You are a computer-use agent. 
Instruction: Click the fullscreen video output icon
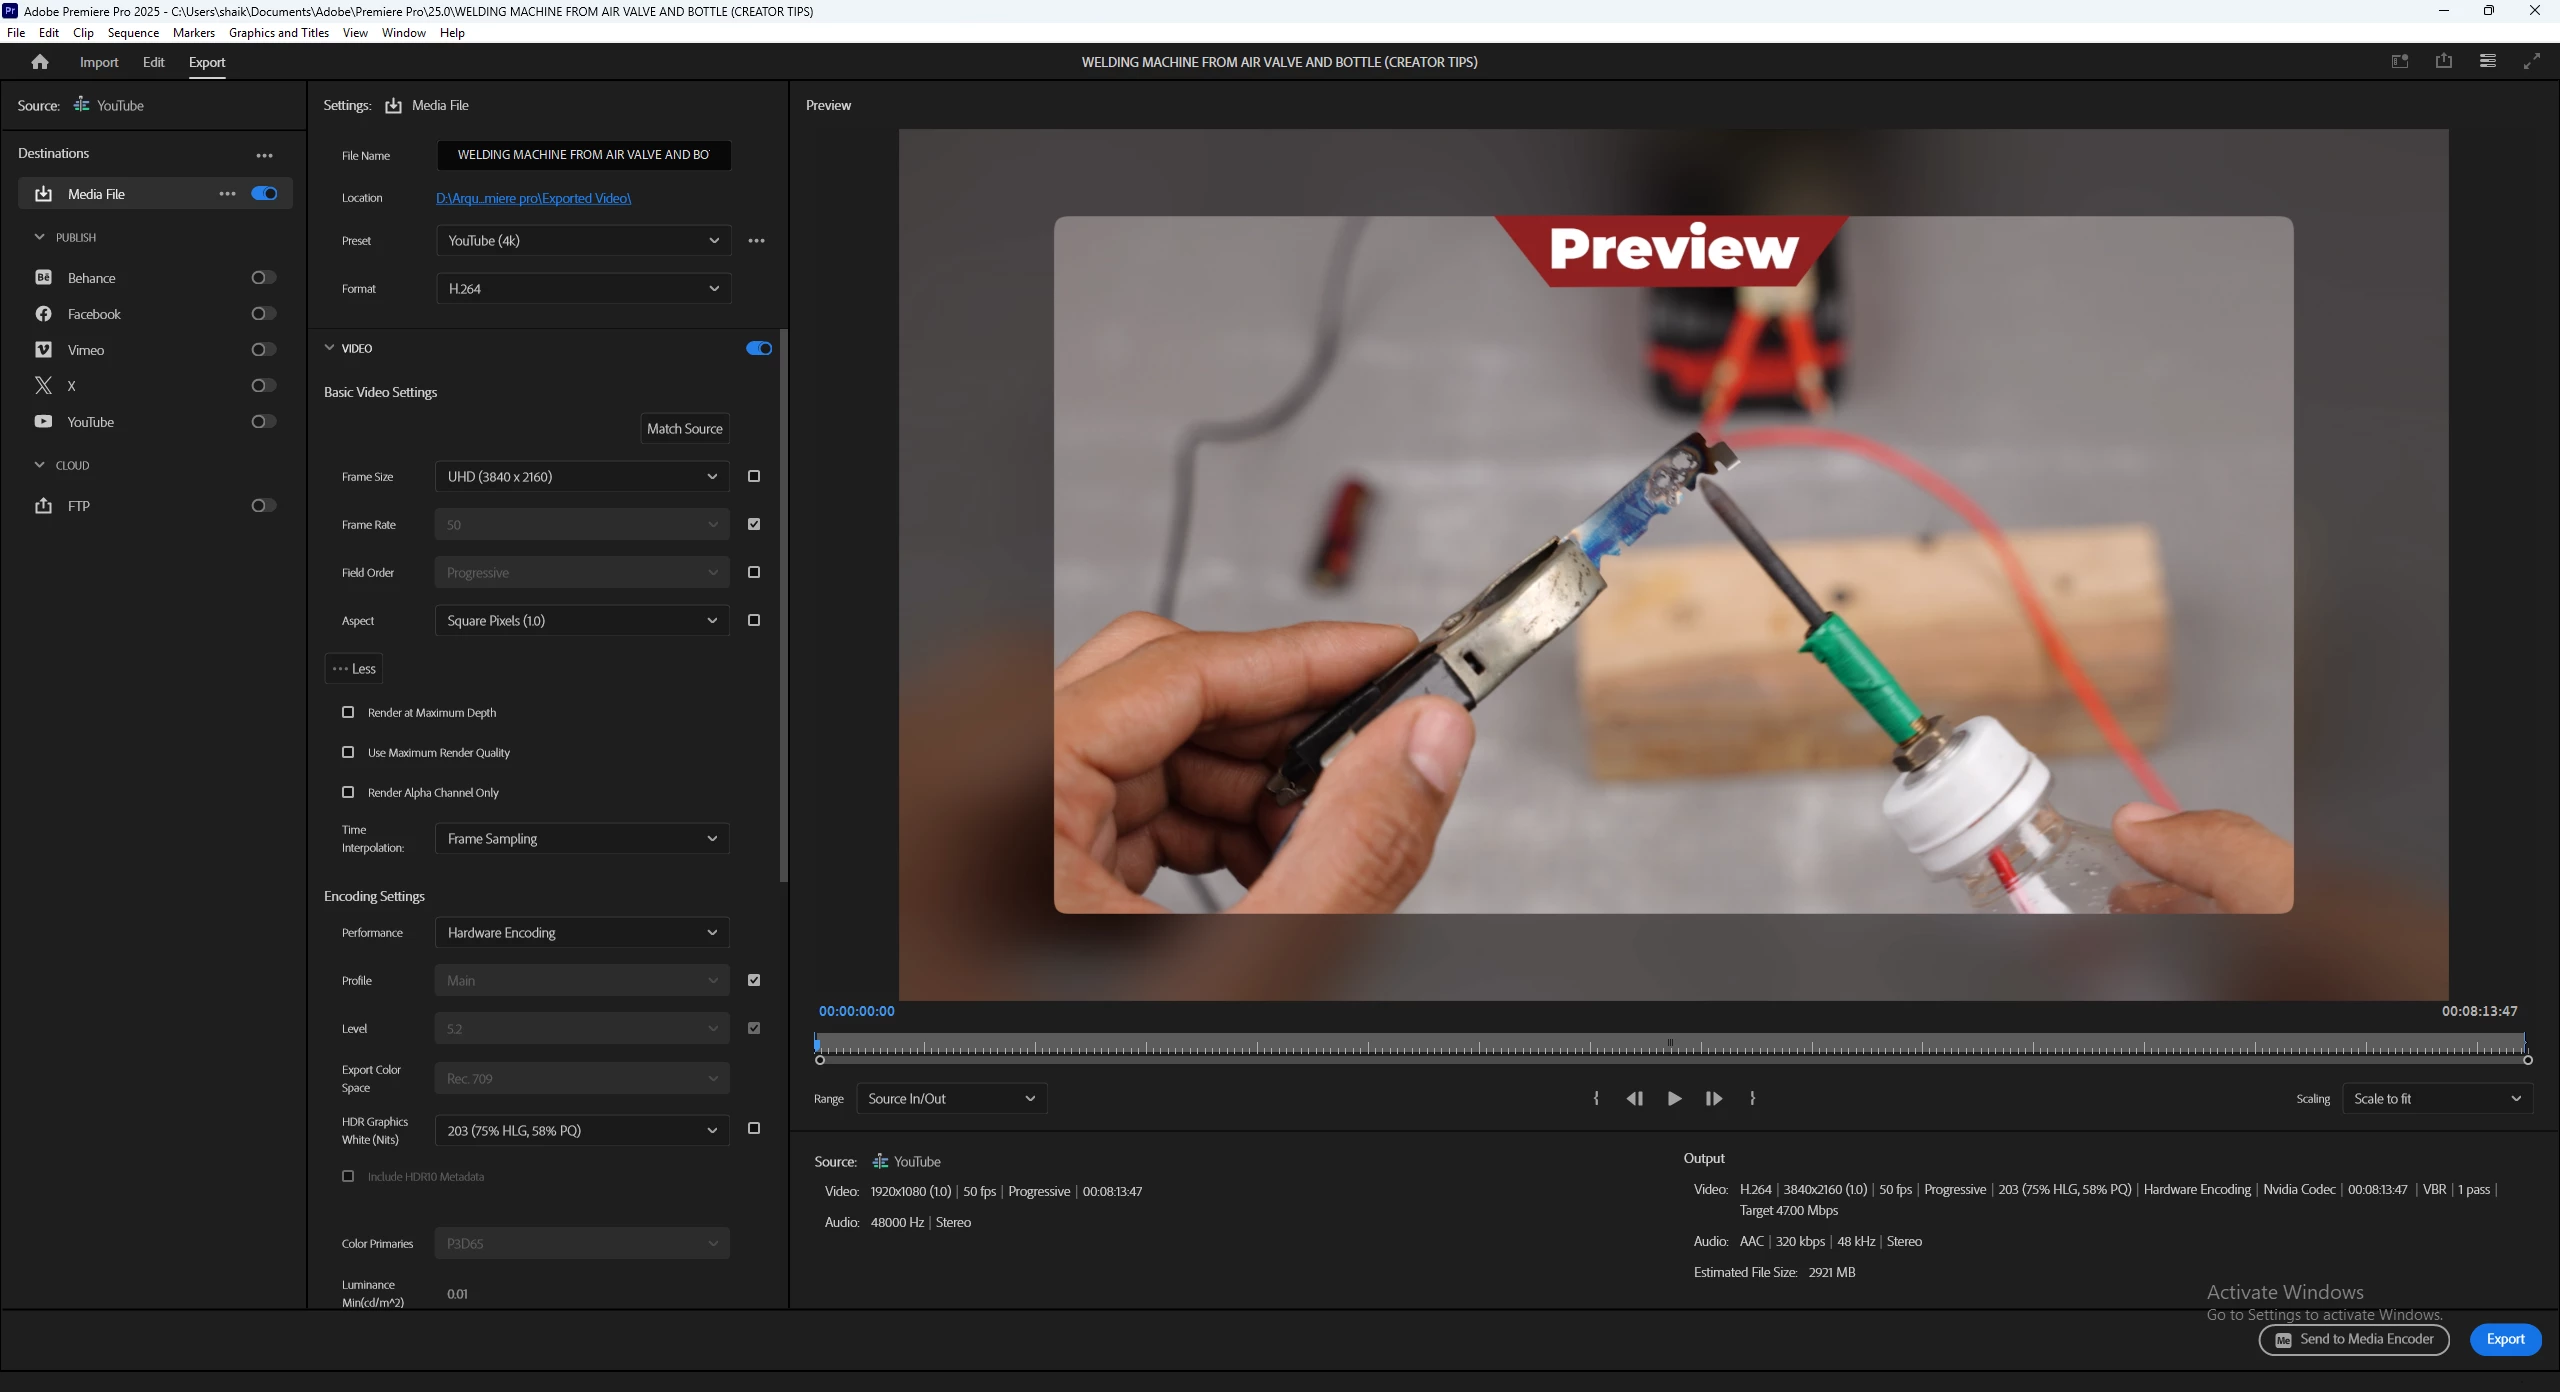(2532, 61)
